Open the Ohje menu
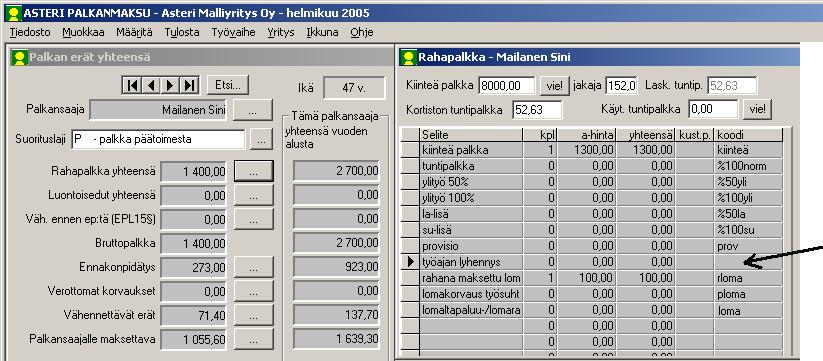The width and height of the screenshot is (823, 361). (x=362, y=33)
